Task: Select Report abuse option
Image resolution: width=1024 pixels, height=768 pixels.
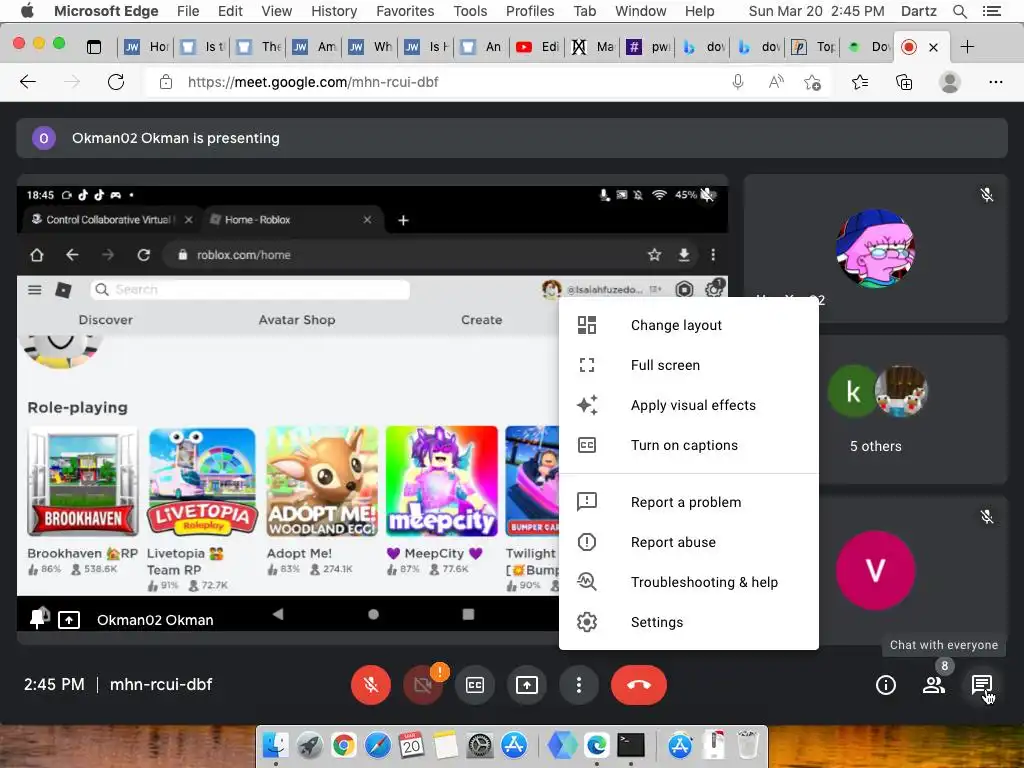Action: (688, 542)
